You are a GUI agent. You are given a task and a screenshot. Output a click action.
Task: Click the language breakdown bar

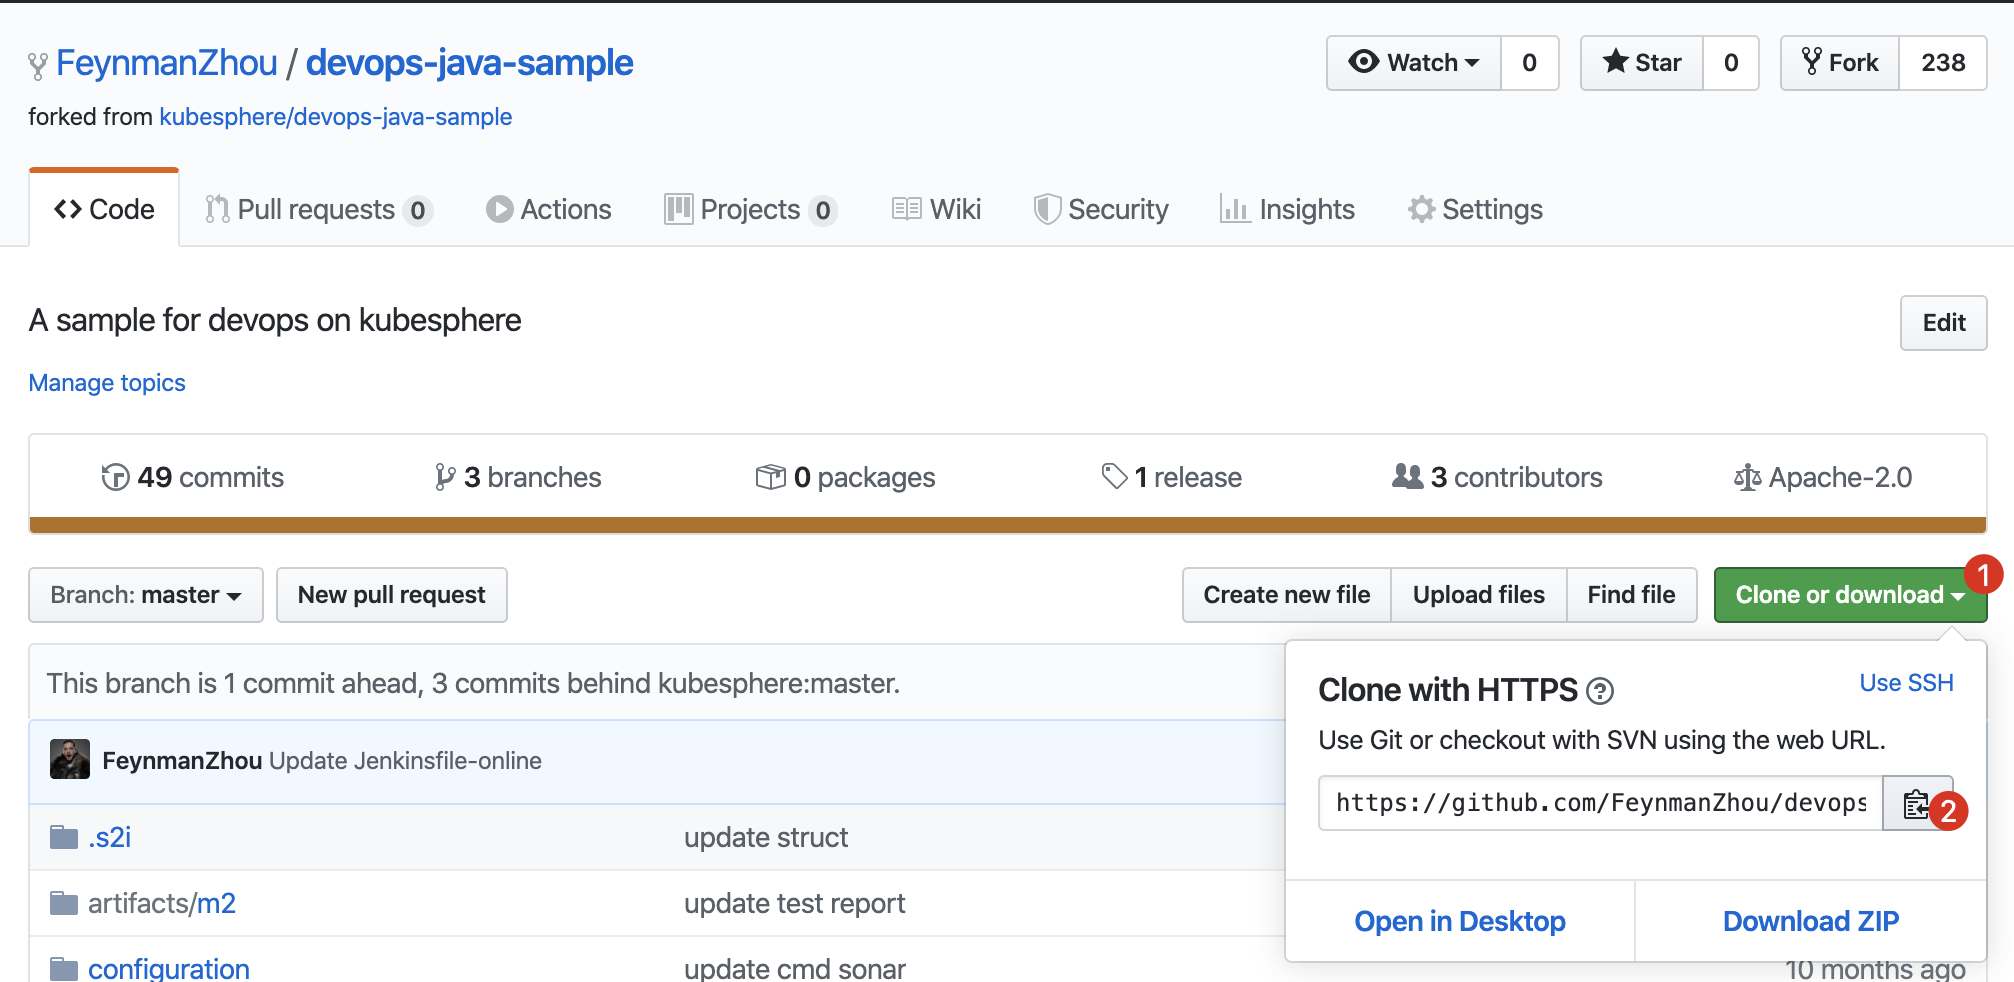1008,525
